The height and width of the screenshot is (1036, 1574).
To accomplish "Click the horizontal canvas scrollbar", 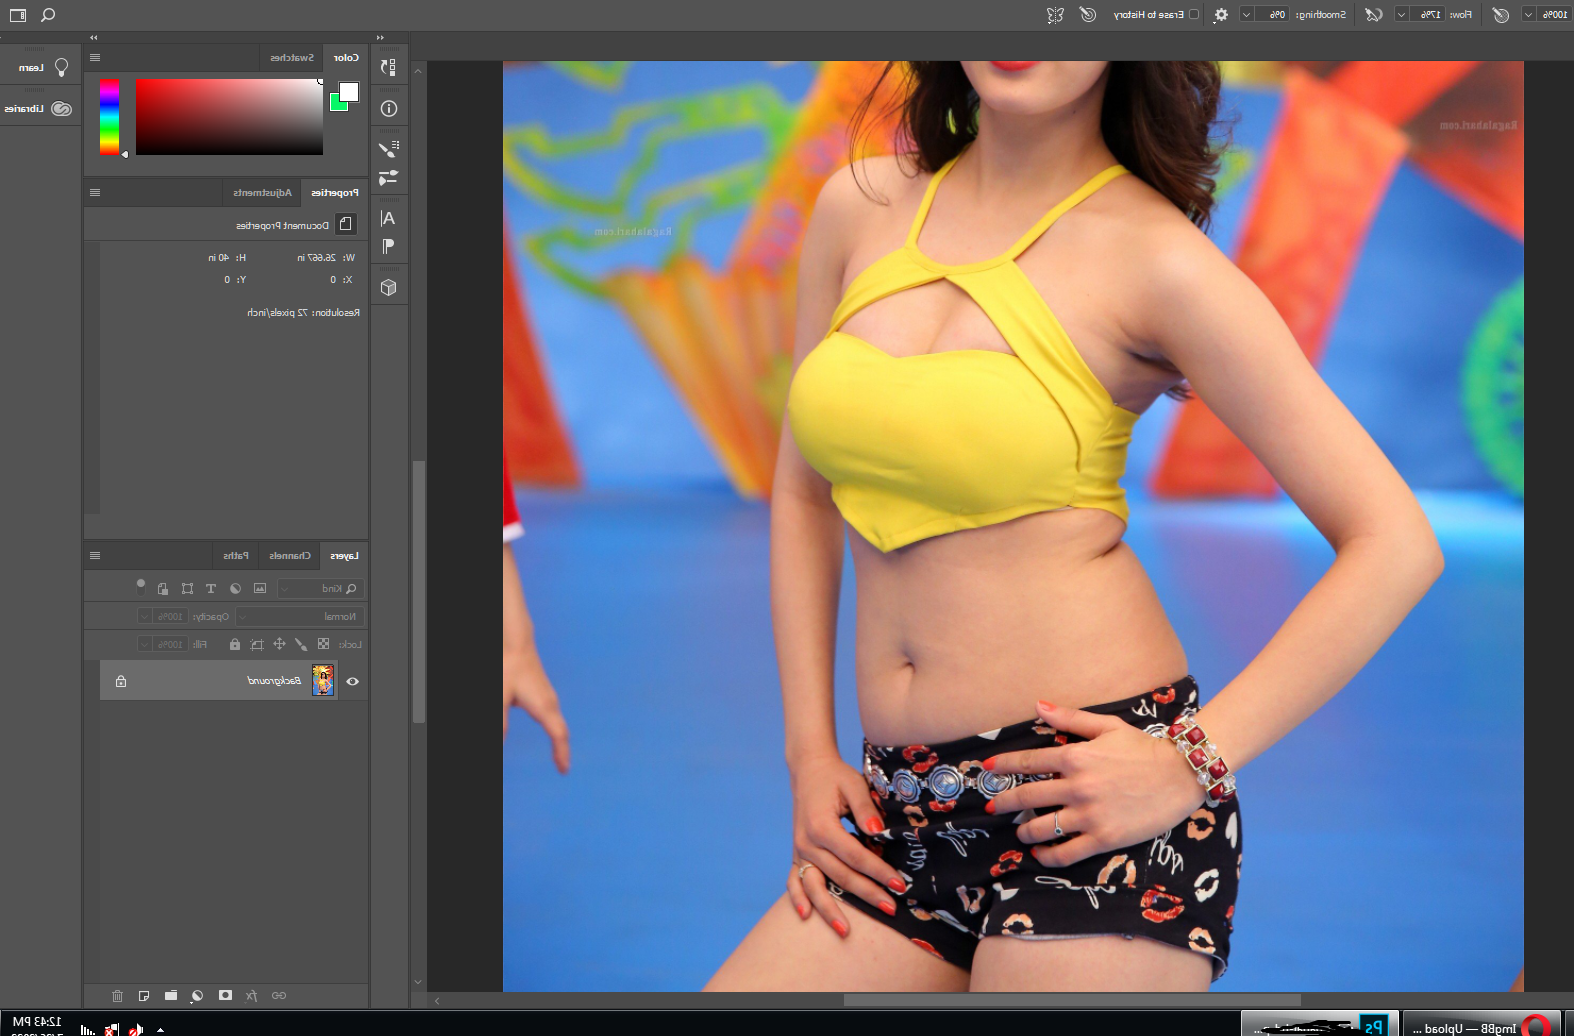I will tap(1072, 1000).
